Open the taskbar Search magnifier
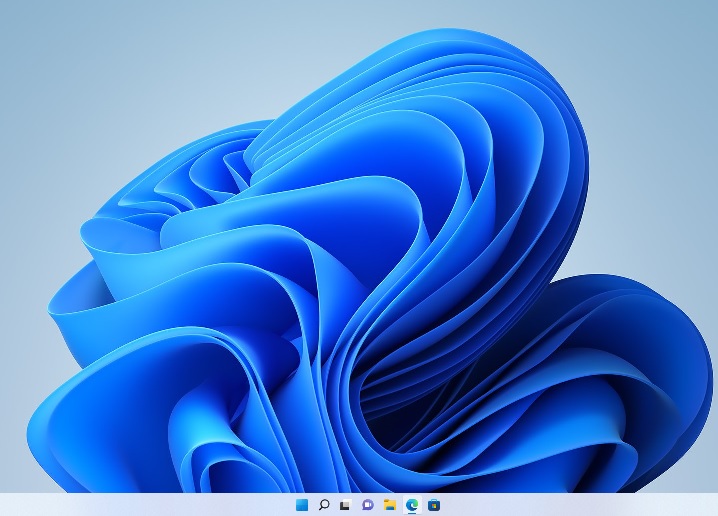This screenshot has width=718, height=516. click(324, 505)
